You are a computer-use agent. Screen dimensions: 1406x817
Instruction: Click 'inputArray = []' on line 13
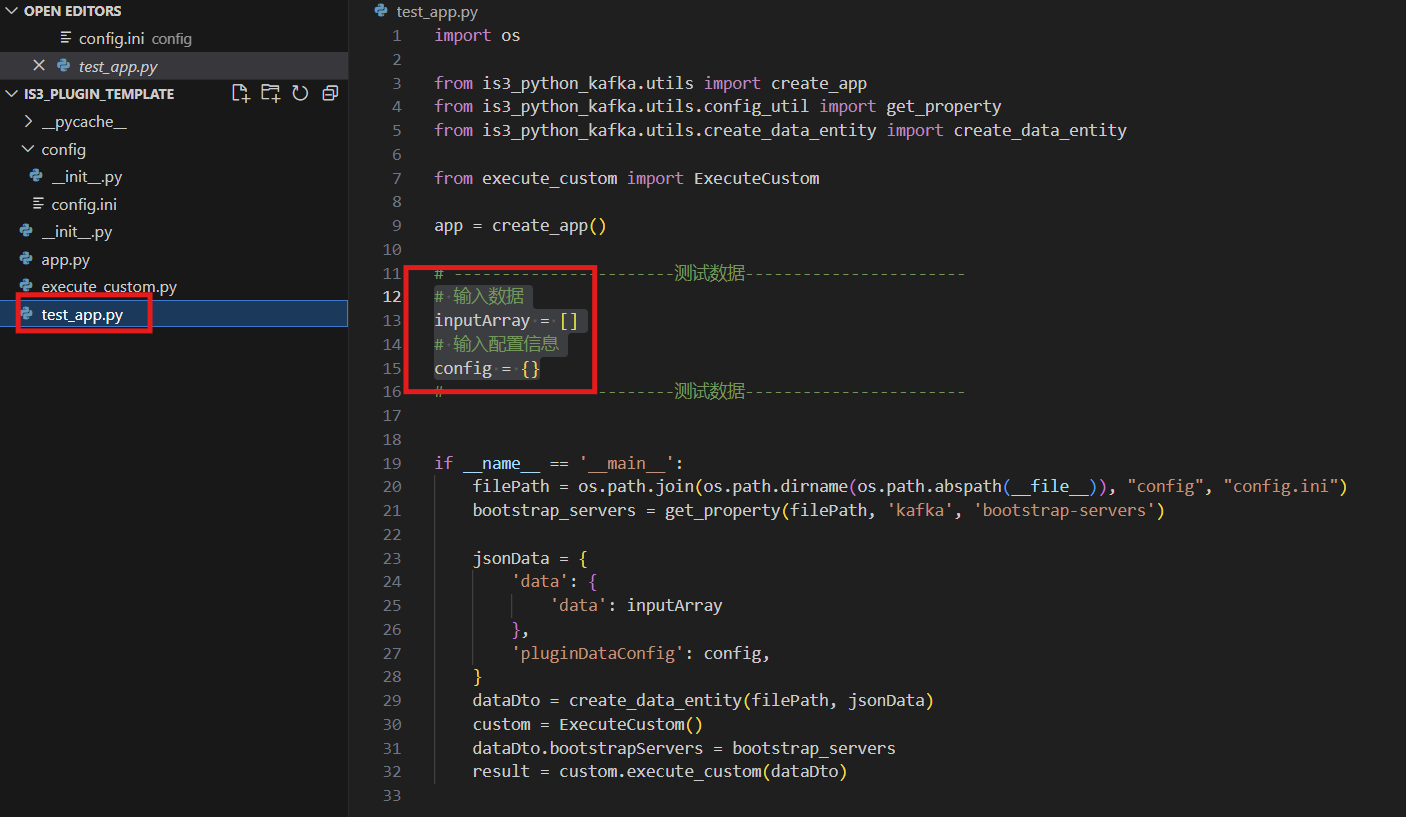(x=506, y=321)
